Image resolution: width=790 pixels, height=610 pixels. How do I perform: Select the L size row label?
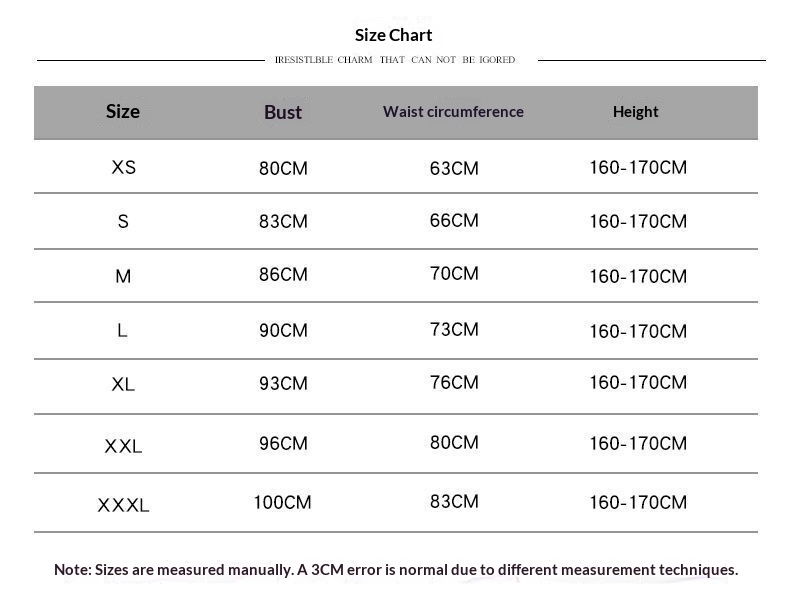click(x=122, y=330)
